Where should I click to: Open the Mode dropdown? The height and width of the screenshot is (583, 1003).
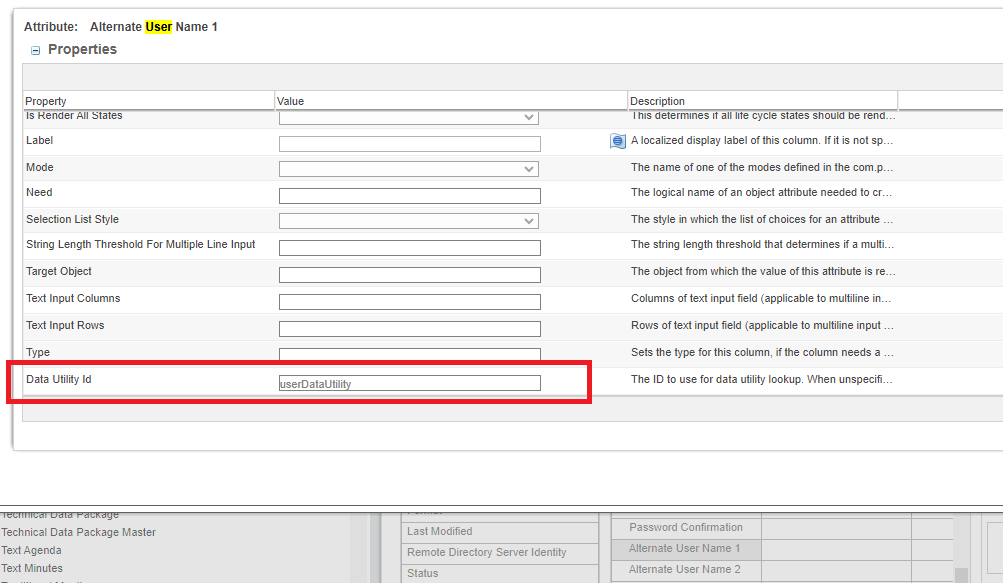point(530,167)
